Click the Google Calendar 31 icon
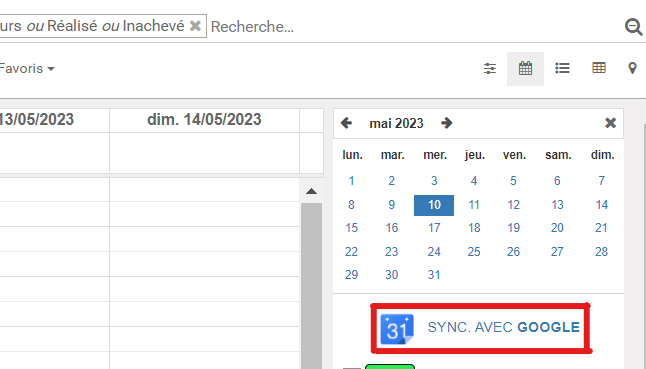Viewport: 646px width, 369px height. tap(397, 329)
